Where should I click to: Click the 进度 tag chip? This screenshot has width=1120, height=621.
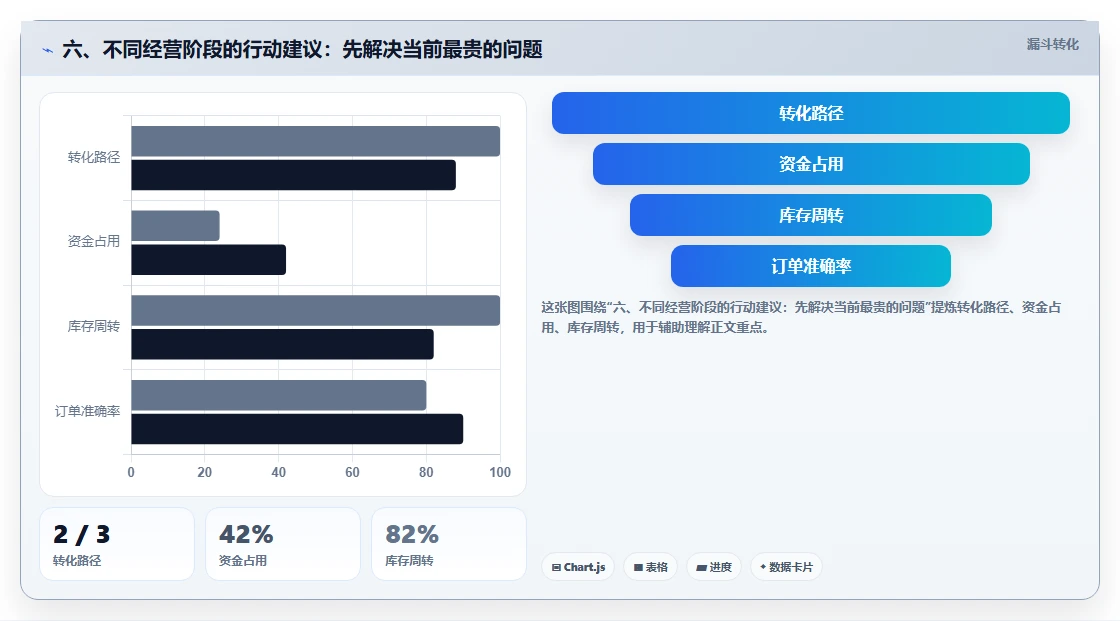[714, 567]
